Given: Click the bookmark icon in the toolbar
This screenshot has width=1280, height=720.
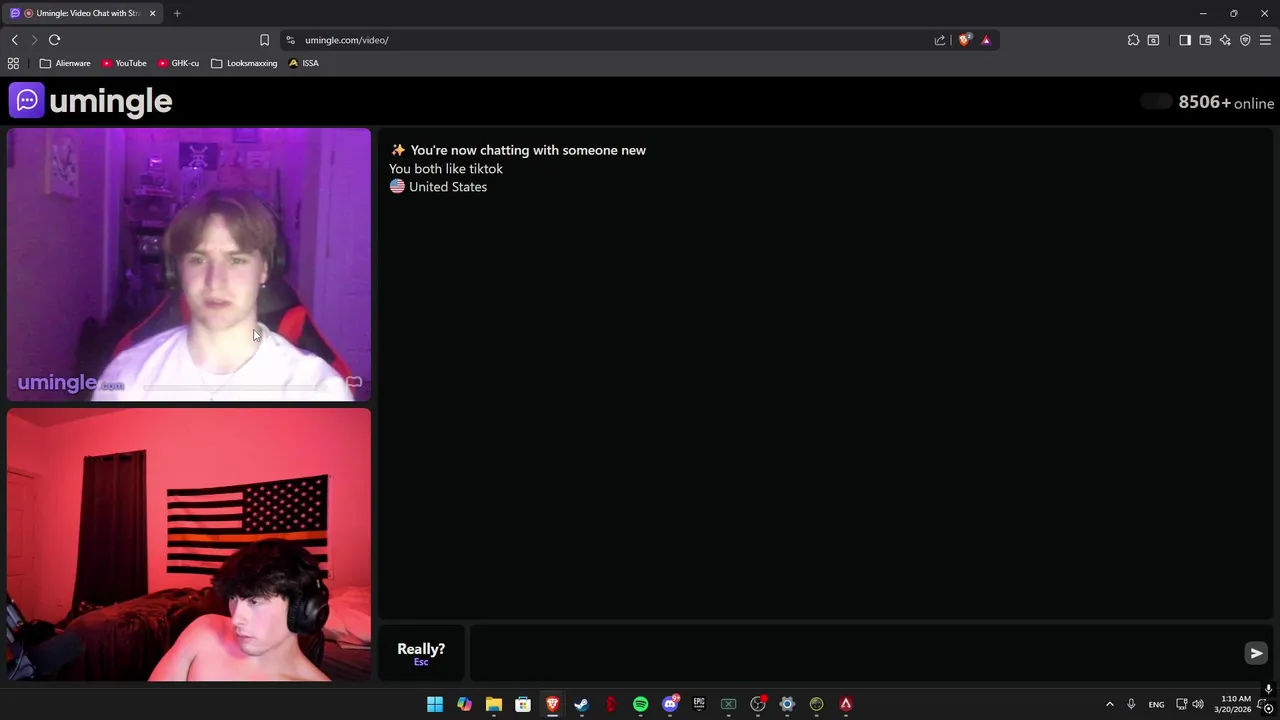Looking at the screenshot, I should [264, 40].
